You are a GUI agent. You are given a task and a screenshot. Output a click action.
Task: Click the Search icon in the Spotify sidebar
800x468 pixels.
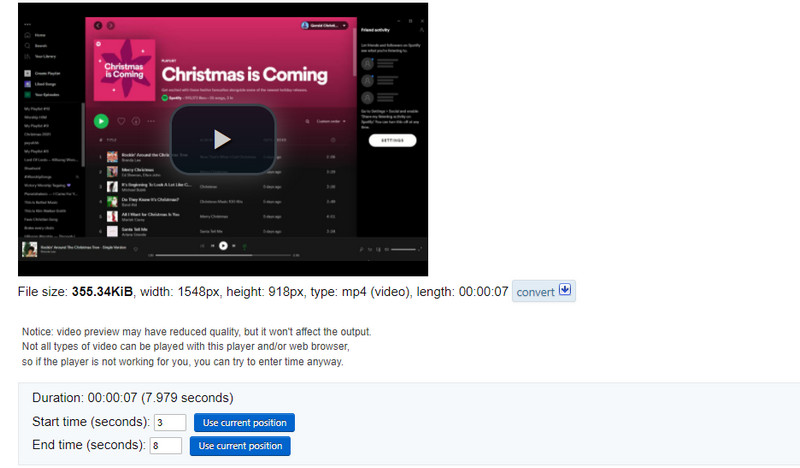pyautogui.click(x=27, y=46)
